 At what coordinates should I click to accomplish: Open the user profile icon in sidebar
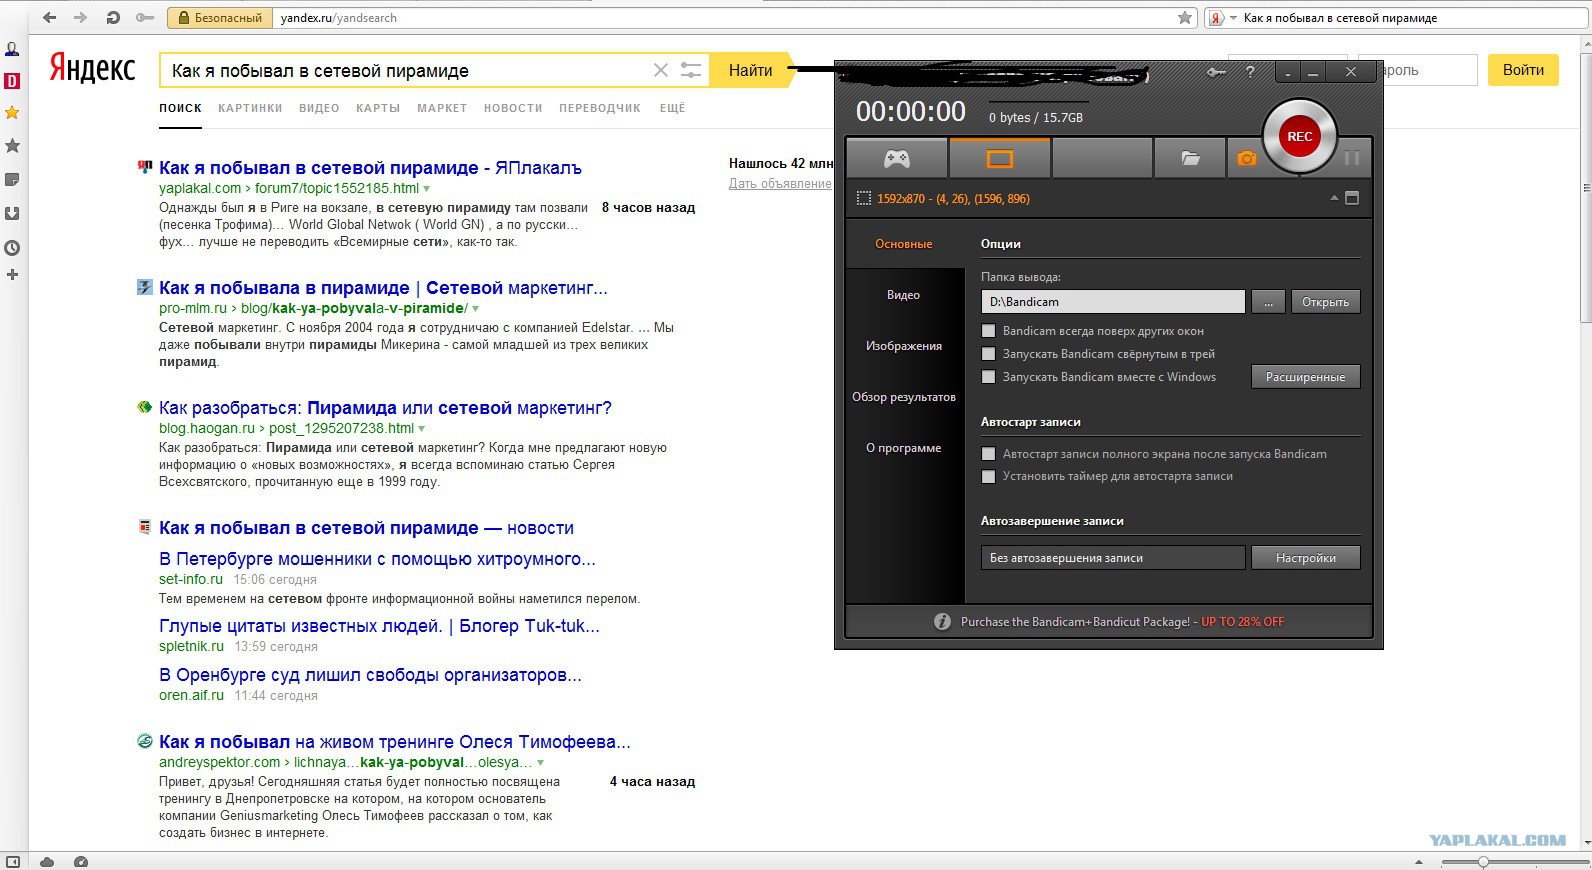click(x=12, y=49)
